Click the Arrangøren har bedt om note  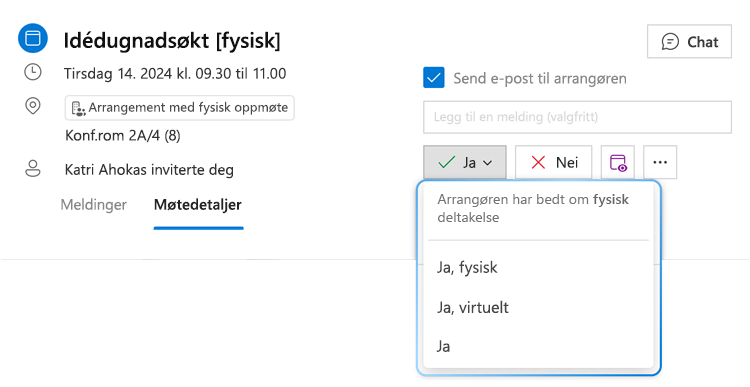click(533, 208)
